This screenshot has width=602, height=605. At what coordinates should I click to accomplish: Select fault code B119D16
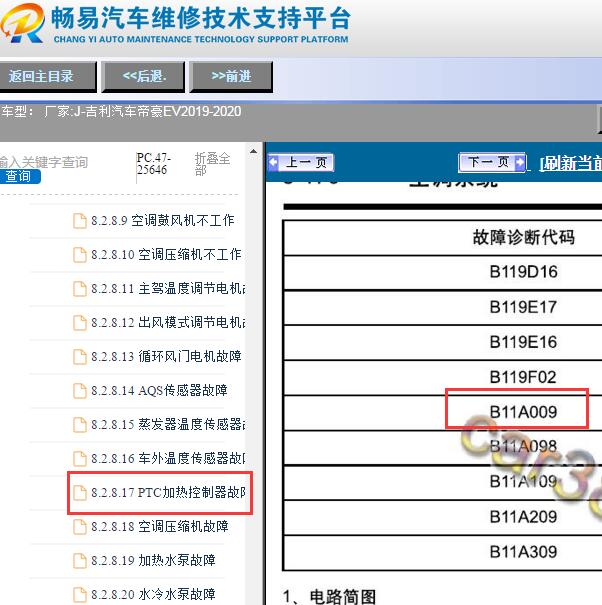point(523,272)
